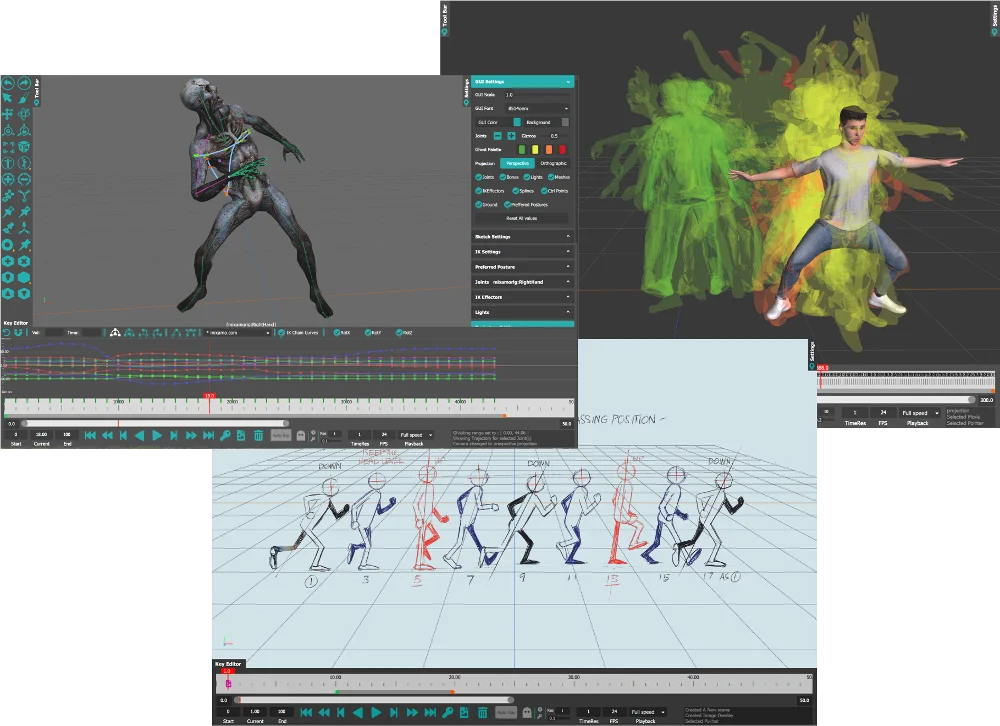This screenshot has height=726, width=1000.
Task: Switch projection to Orthographic
Action: pyautogui.click(x=553, y=163)
